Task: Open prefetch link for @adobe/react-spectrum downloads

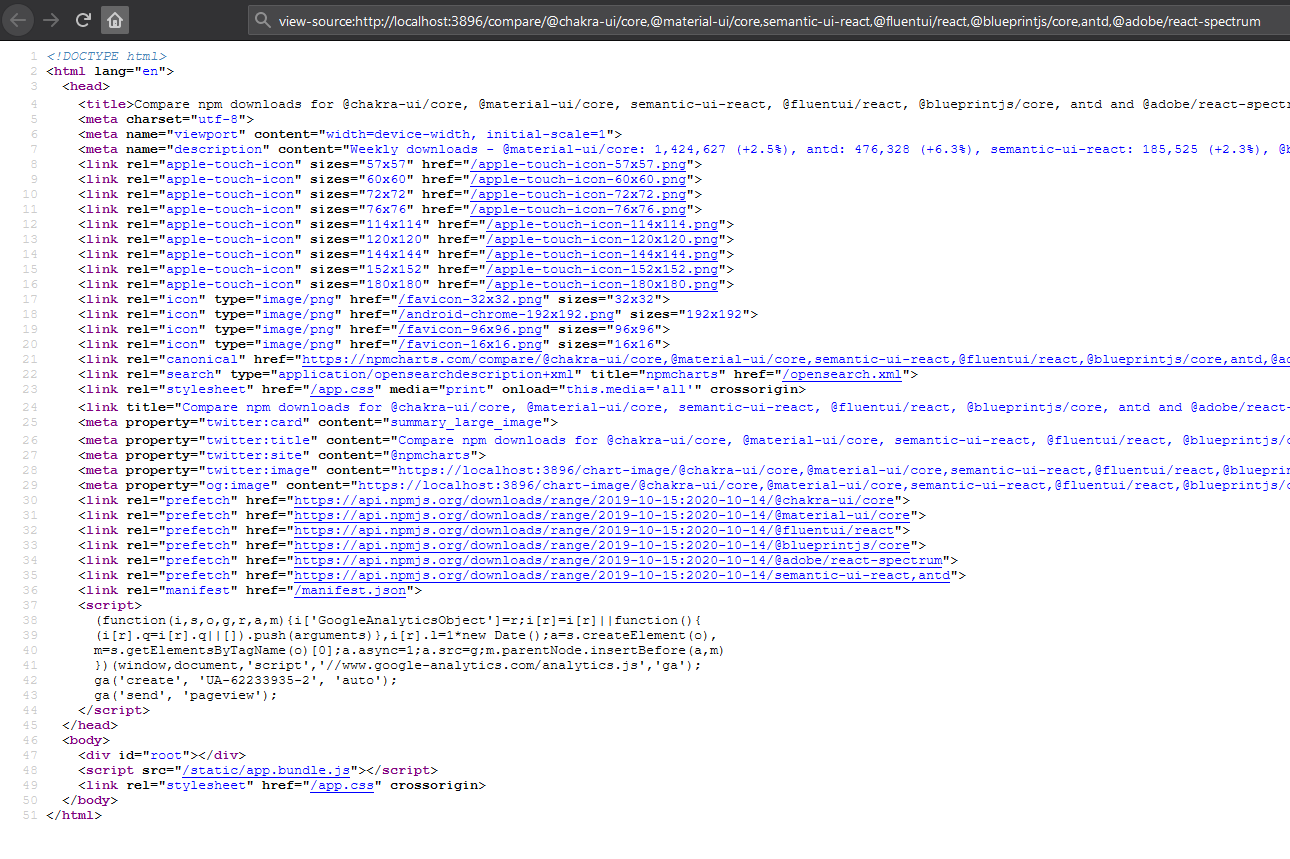Action: tap(618, 560)
